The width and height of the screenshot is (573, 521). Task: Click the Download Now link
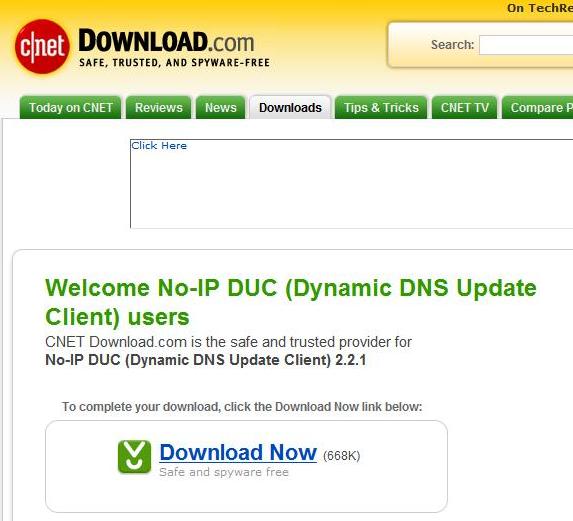pyautogui.click(x=238, y=453)
